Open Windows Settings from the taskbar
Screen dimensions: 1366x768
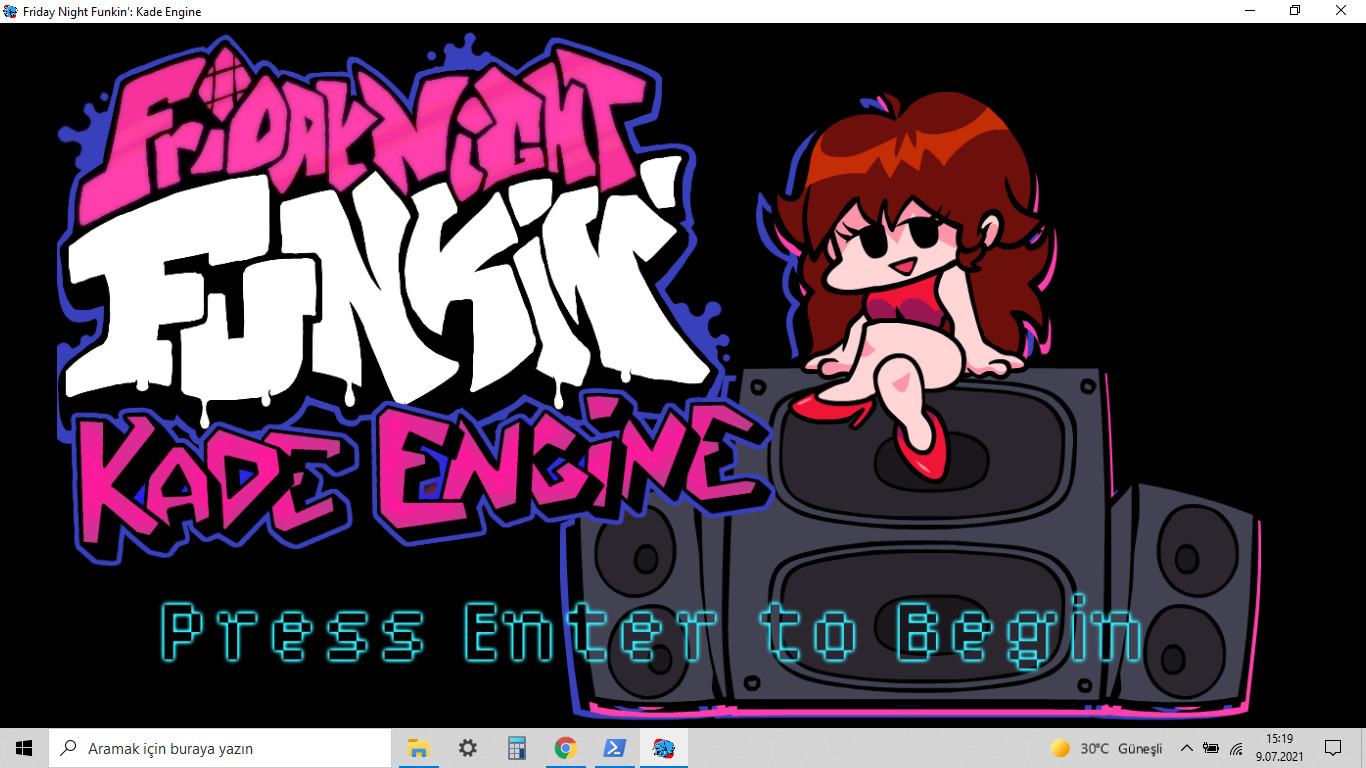pyautogui.click(x=467, y=747)
